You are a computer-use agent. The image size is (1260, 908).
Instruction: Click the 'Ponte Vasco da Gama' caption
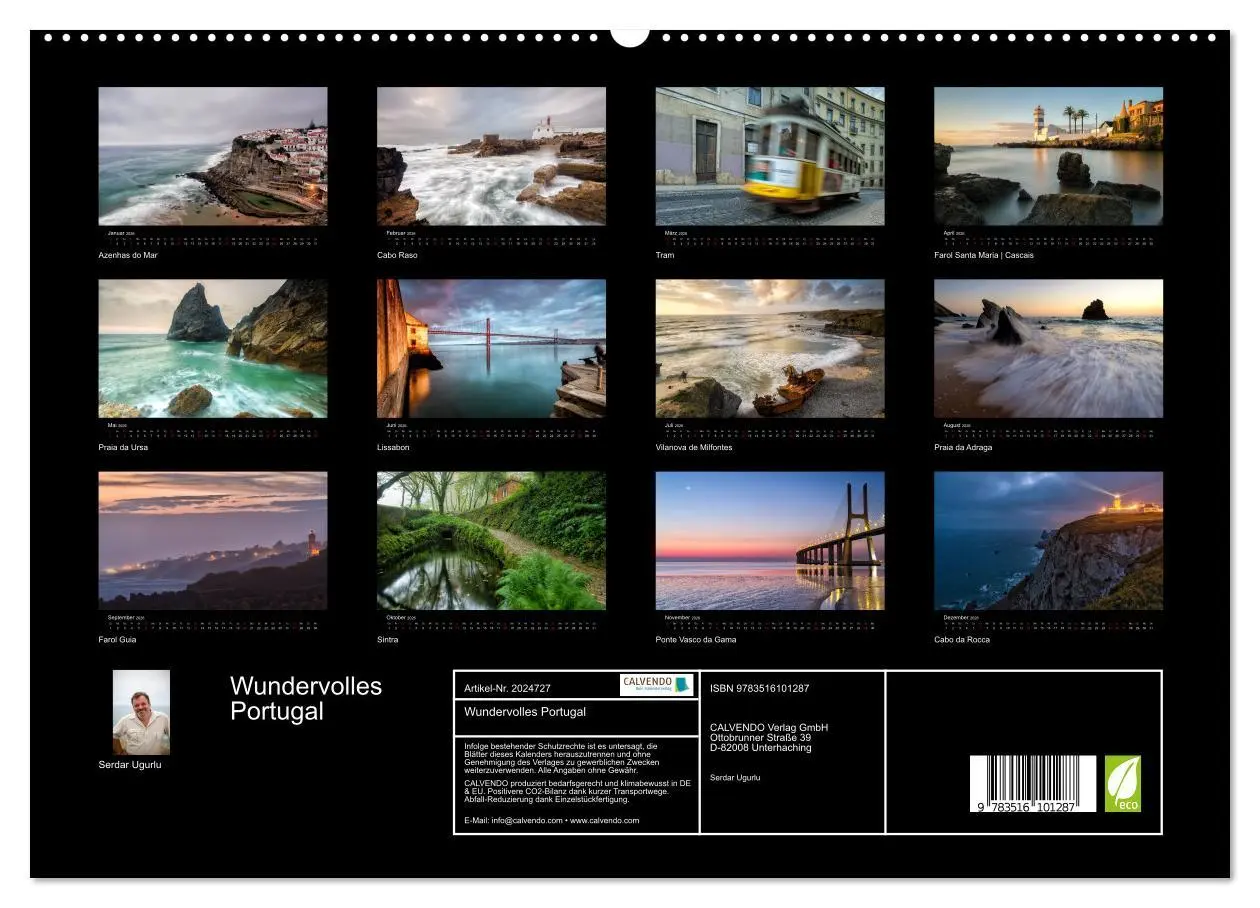pyautogui.click(x=696, y=640)
